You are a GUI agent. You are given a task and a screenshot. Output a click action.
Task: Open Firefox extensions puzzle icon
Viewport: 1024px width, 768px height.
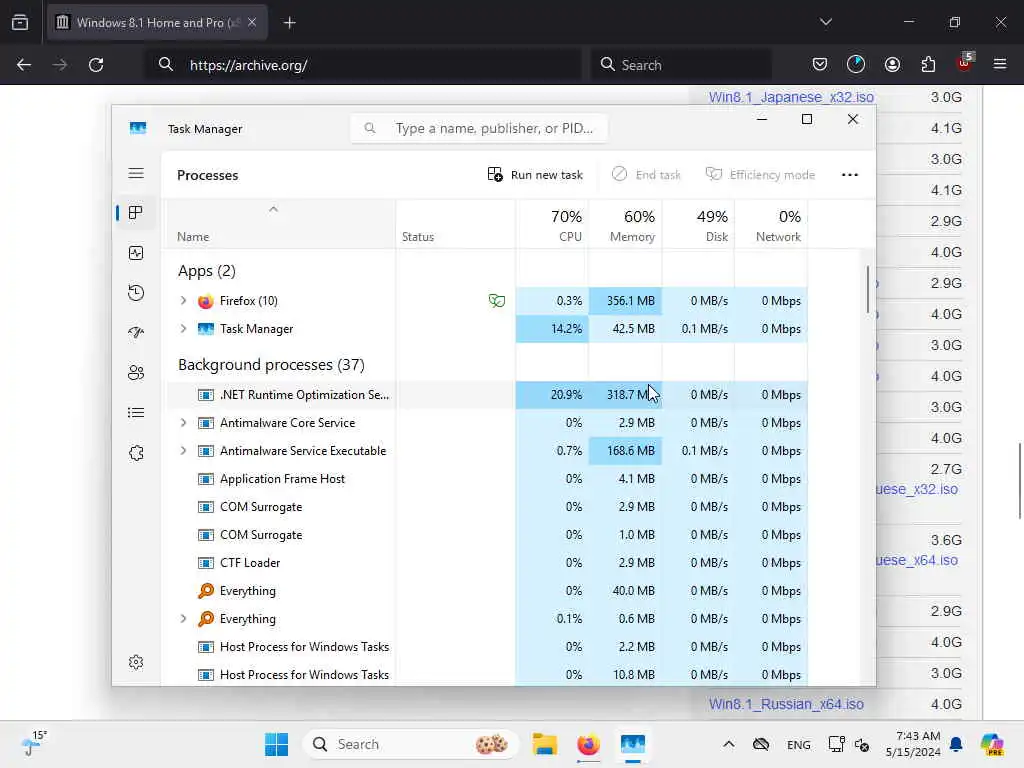tap(928, 64)
